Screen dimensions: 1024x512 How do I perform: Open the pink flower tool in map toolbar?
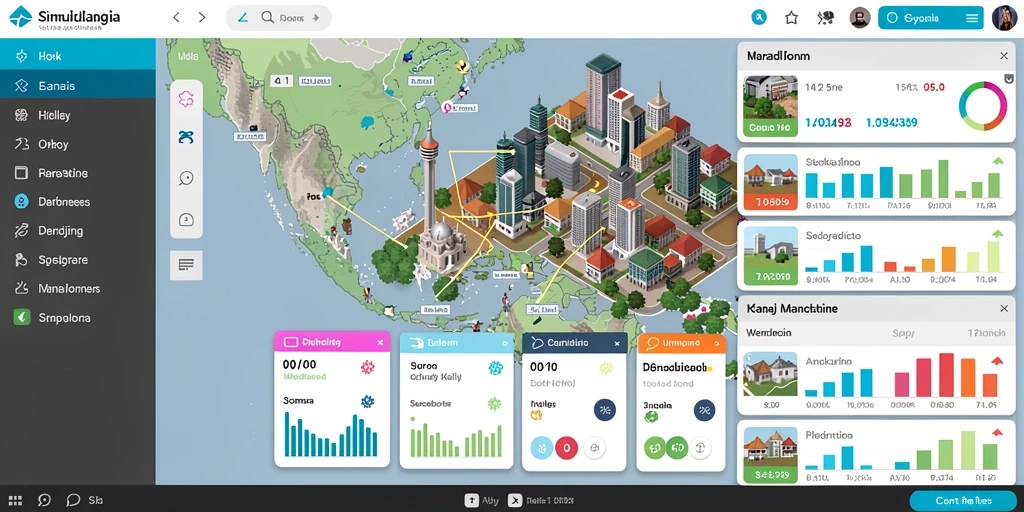click(x=186, y=99)
